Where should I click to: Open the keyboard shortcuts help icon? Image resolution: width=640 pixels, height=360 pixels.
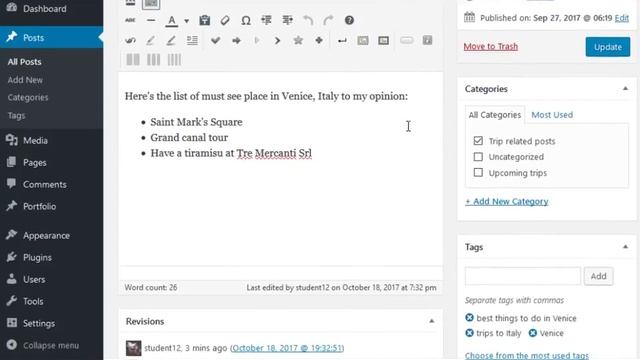pyautogui.click(x=349, y=20)
